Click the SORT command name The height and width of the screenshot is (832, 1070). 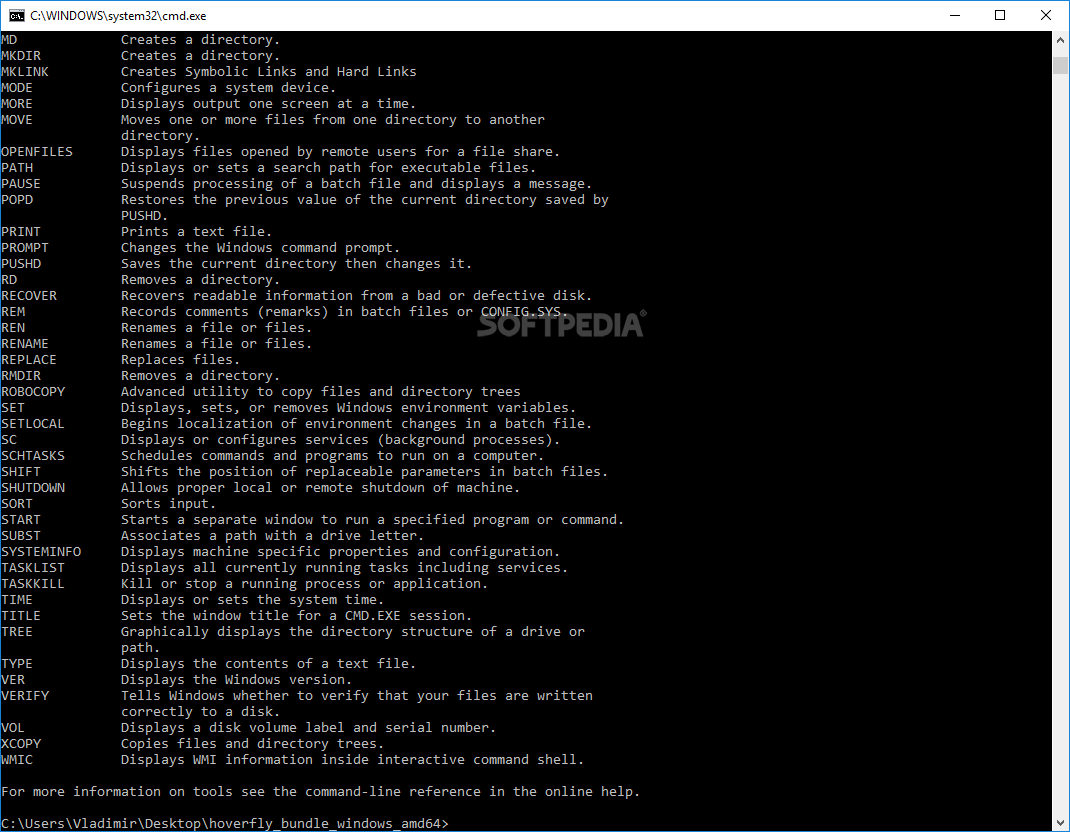(17, 504)
